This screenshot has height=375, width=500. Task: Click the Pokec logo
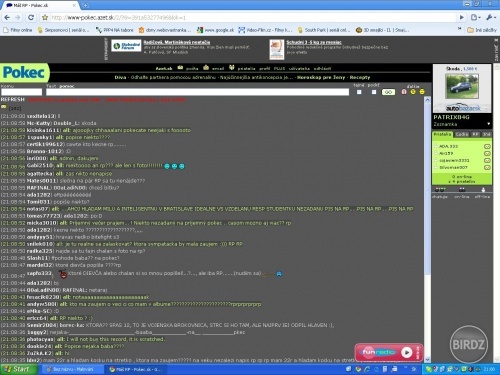(x=24, y=72)
